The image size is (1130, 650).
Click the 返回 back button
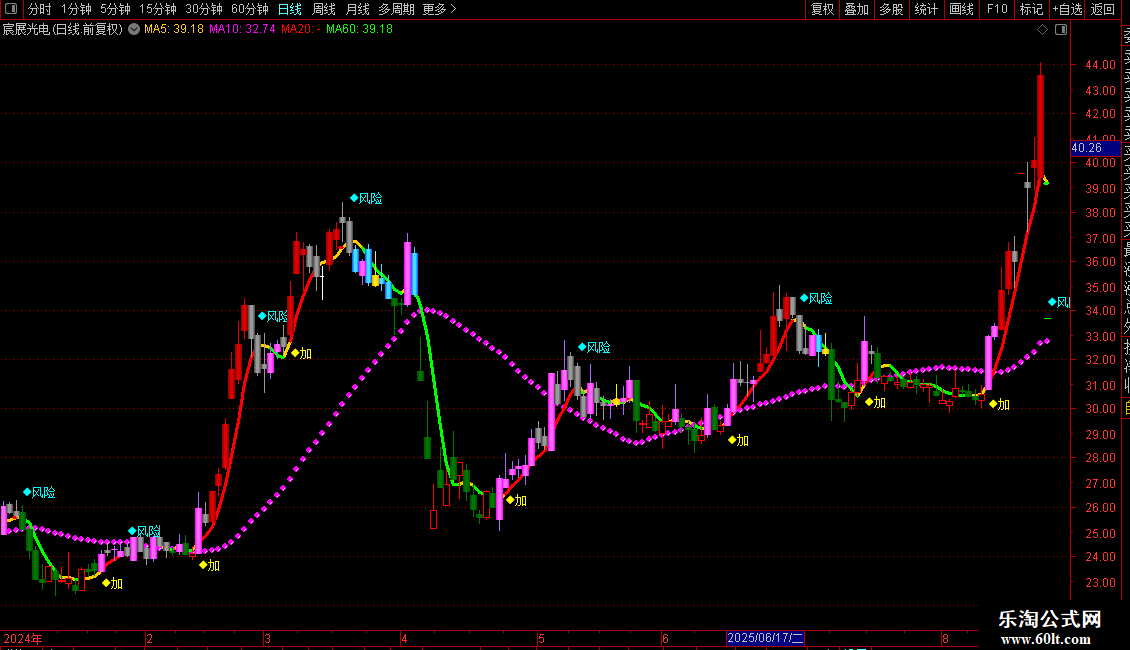(x=1103, y=9)
